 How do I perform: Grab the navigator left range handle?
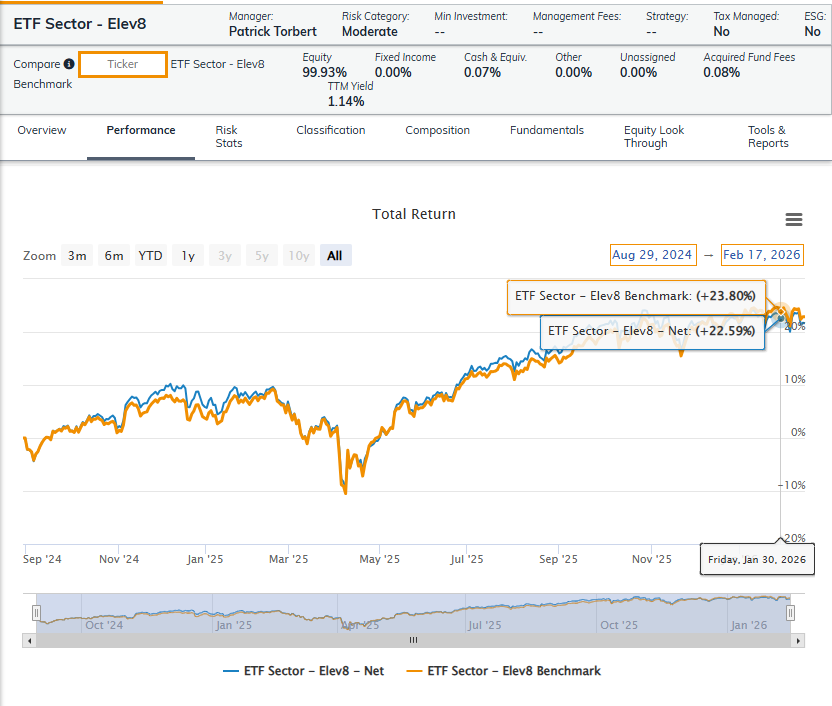(x=37, y=612)
